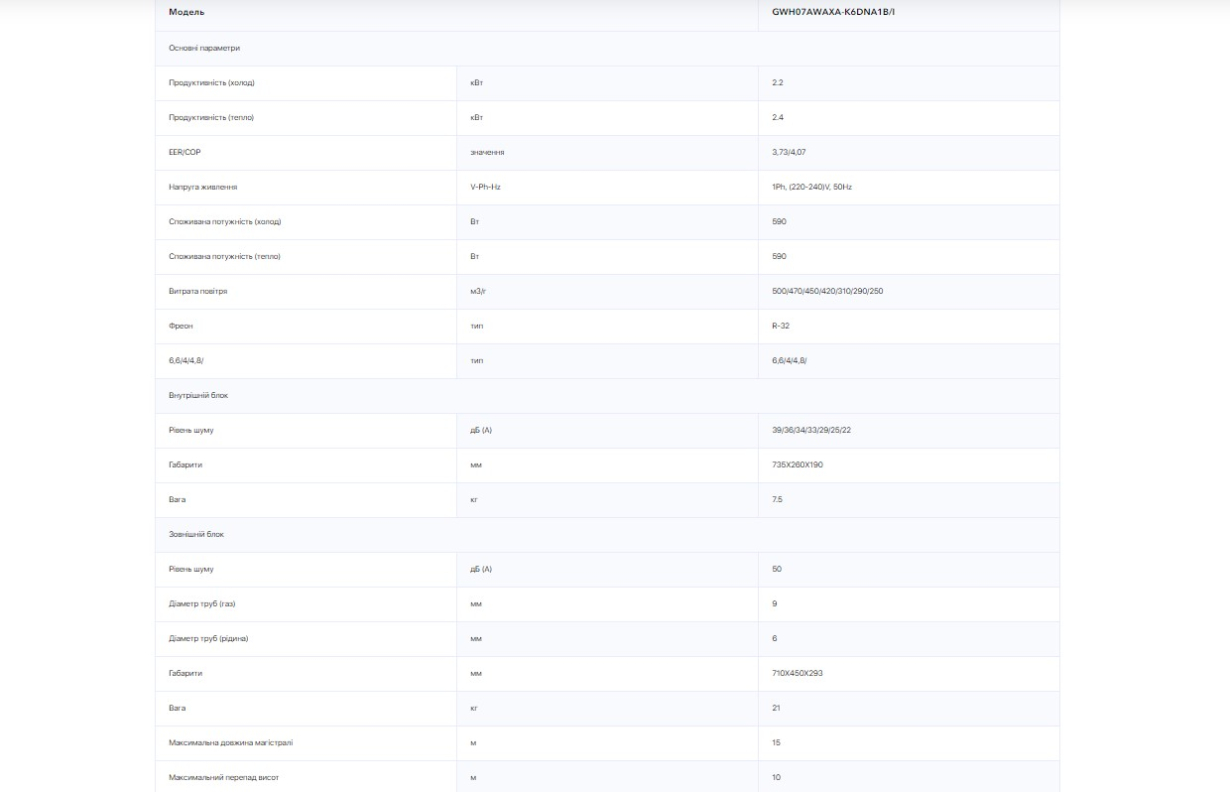Viewport: 1230px width, 792px height.
Task: Click the 'Максимальна довжина магістралі' row label
Action: [x=230, y=743]
